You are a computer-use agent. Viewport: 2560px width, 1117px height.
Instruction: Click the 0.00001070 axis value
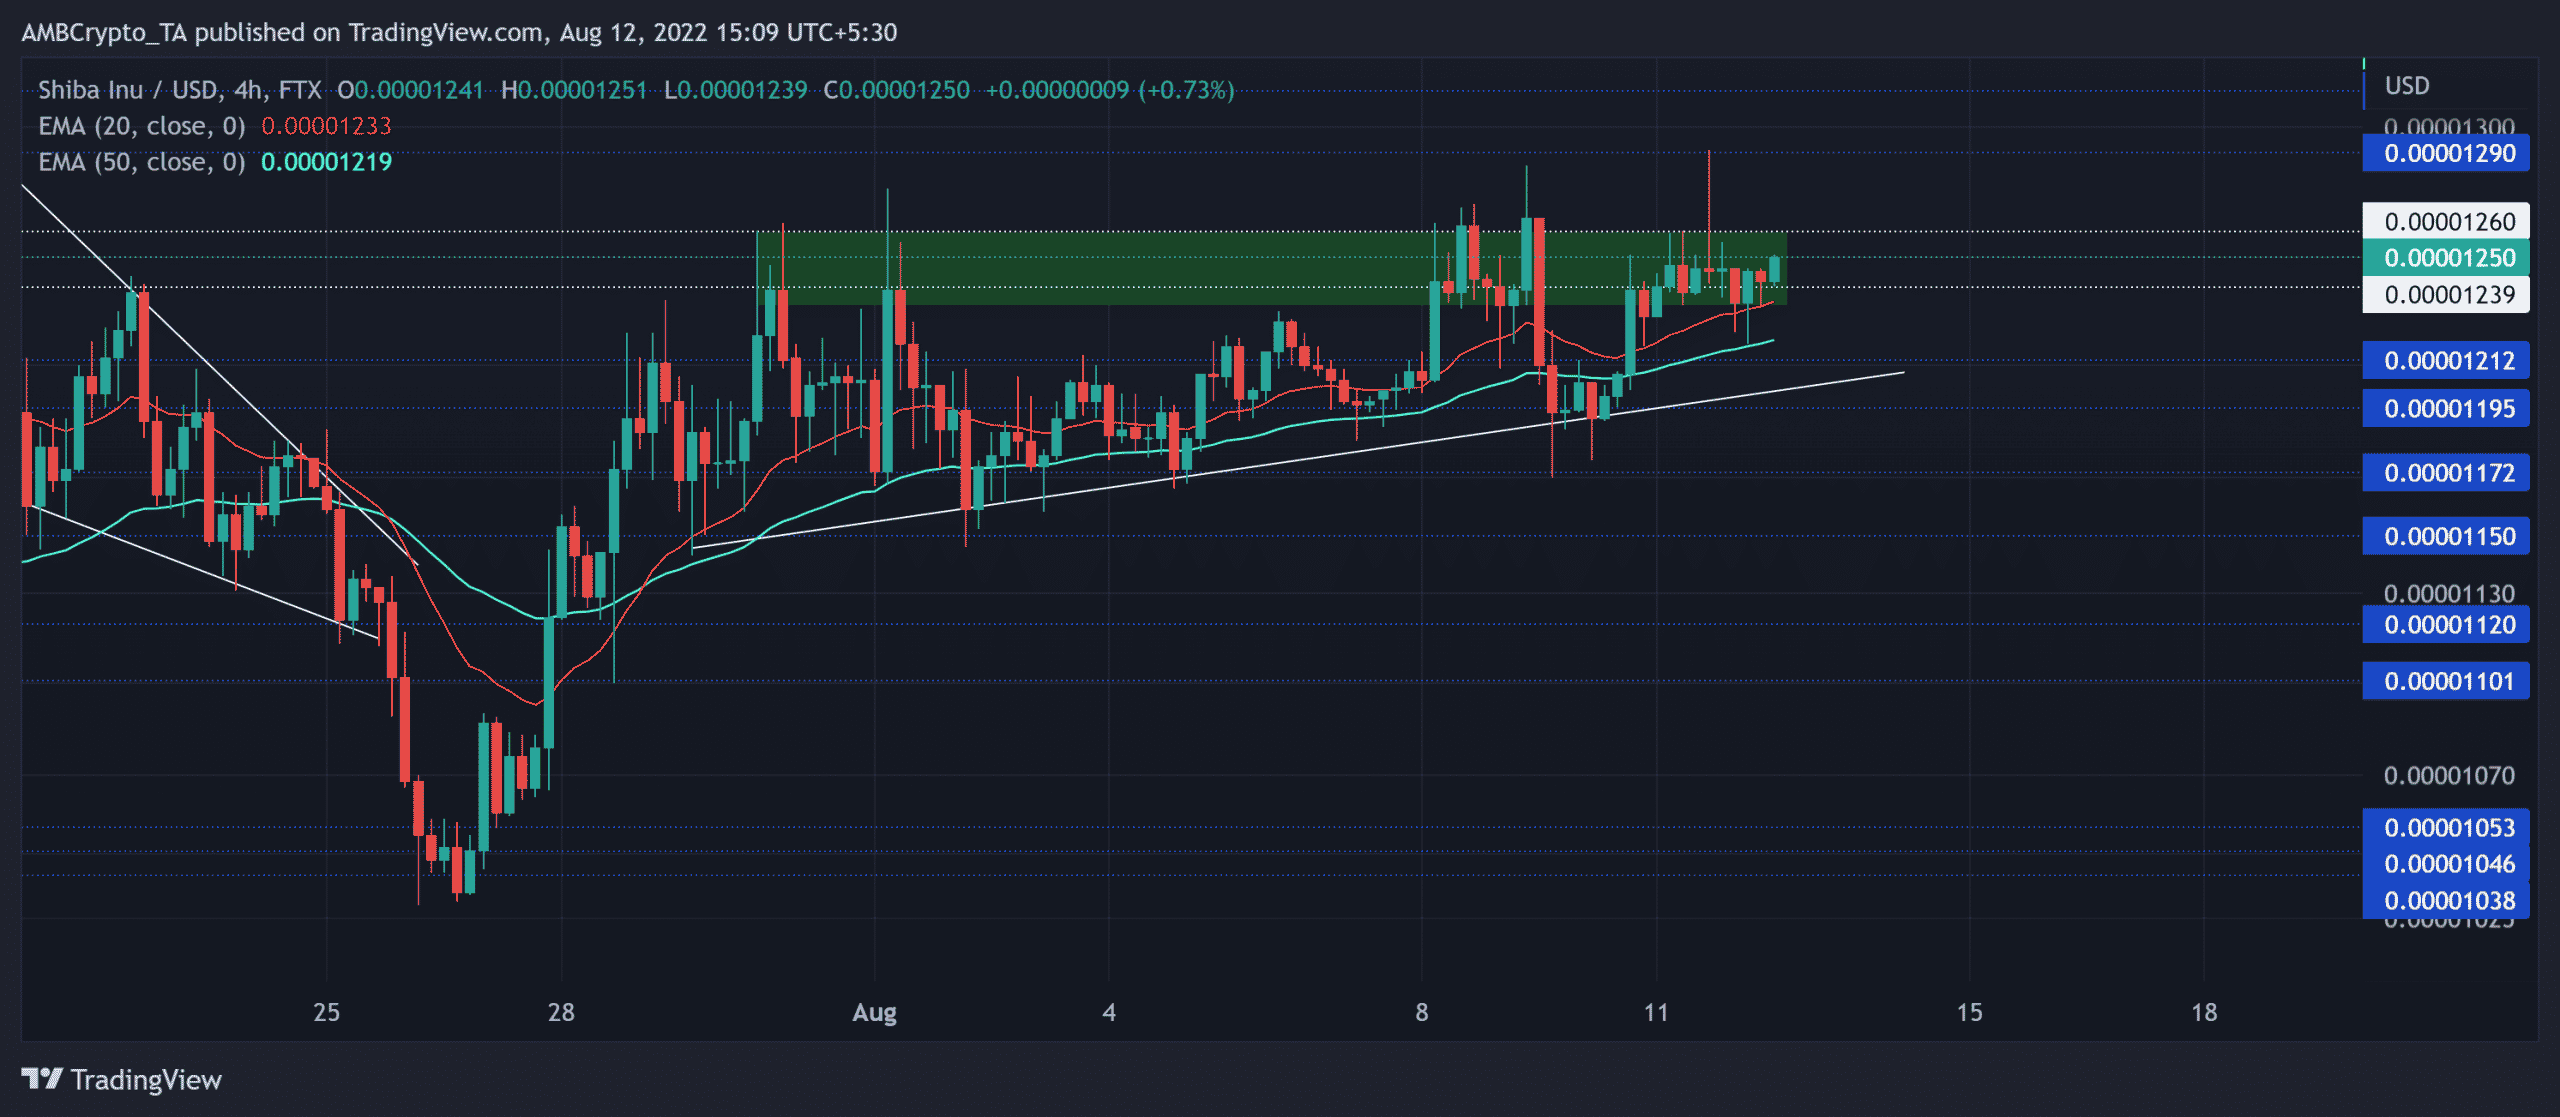tap(2449, 776)
